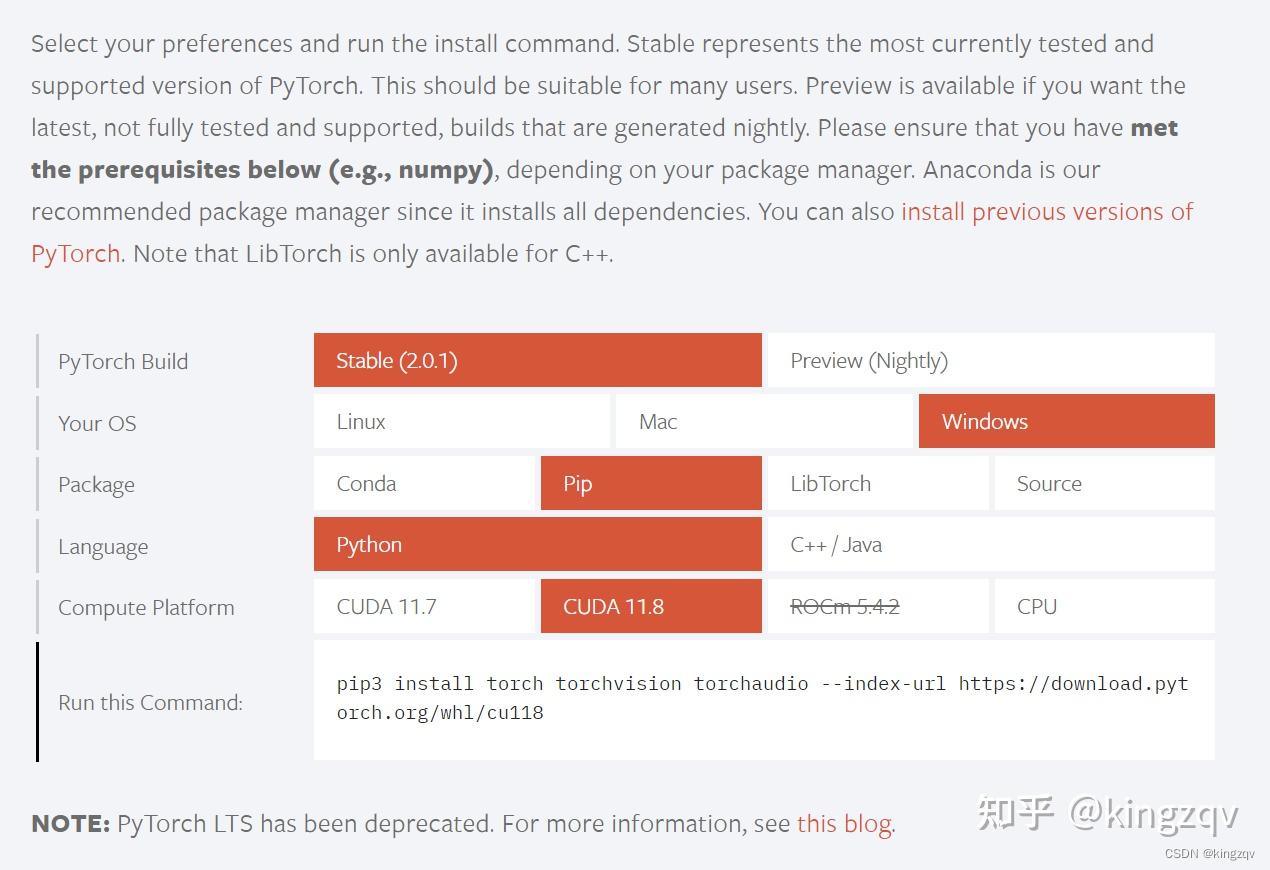
Task: Select the Stable (2.0.1) build option
Action: point(538,360)
